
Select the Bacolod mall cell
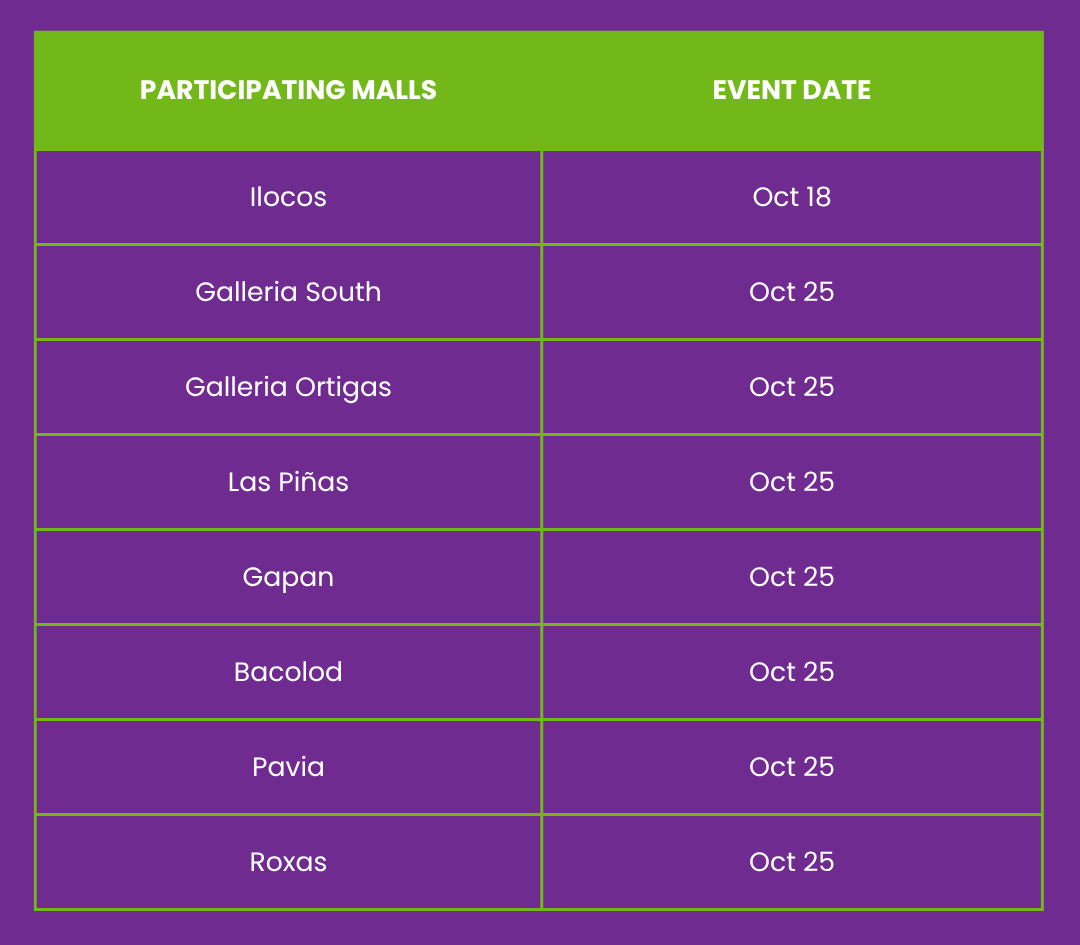(288, 672)
